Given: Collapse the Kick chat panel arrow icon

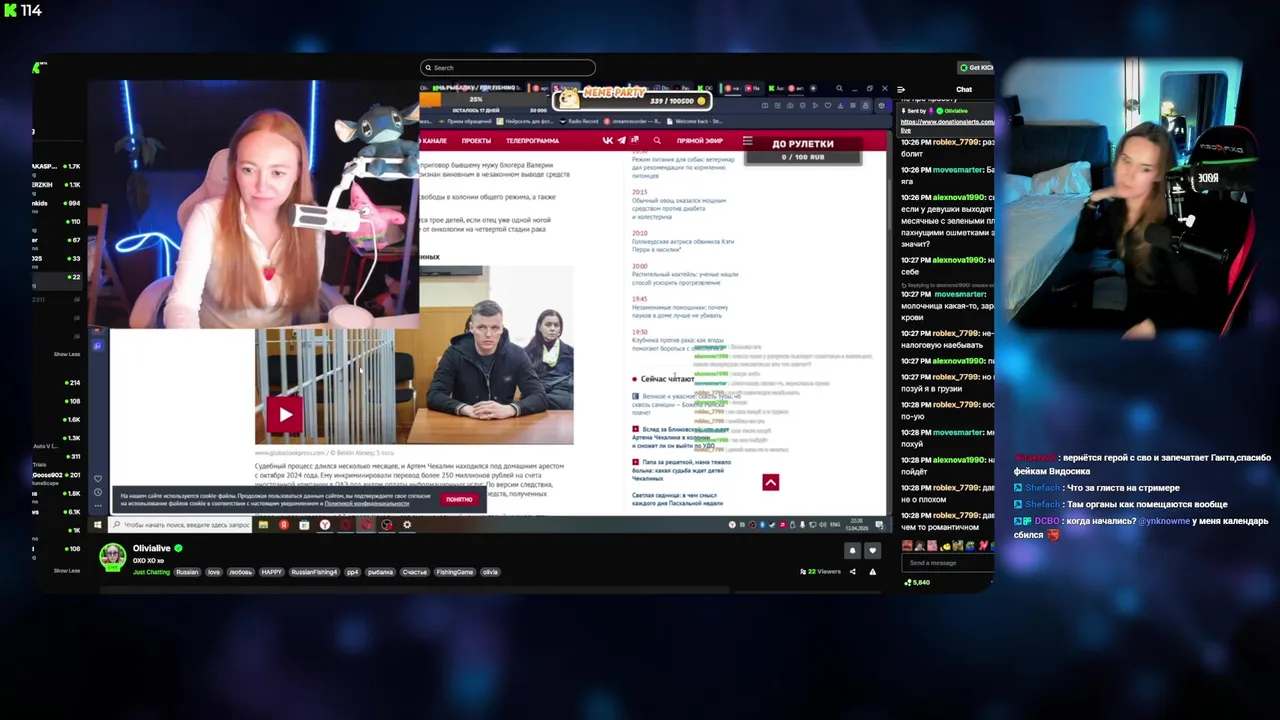Looking at the screenshot, I should click(x=901, y=89).
